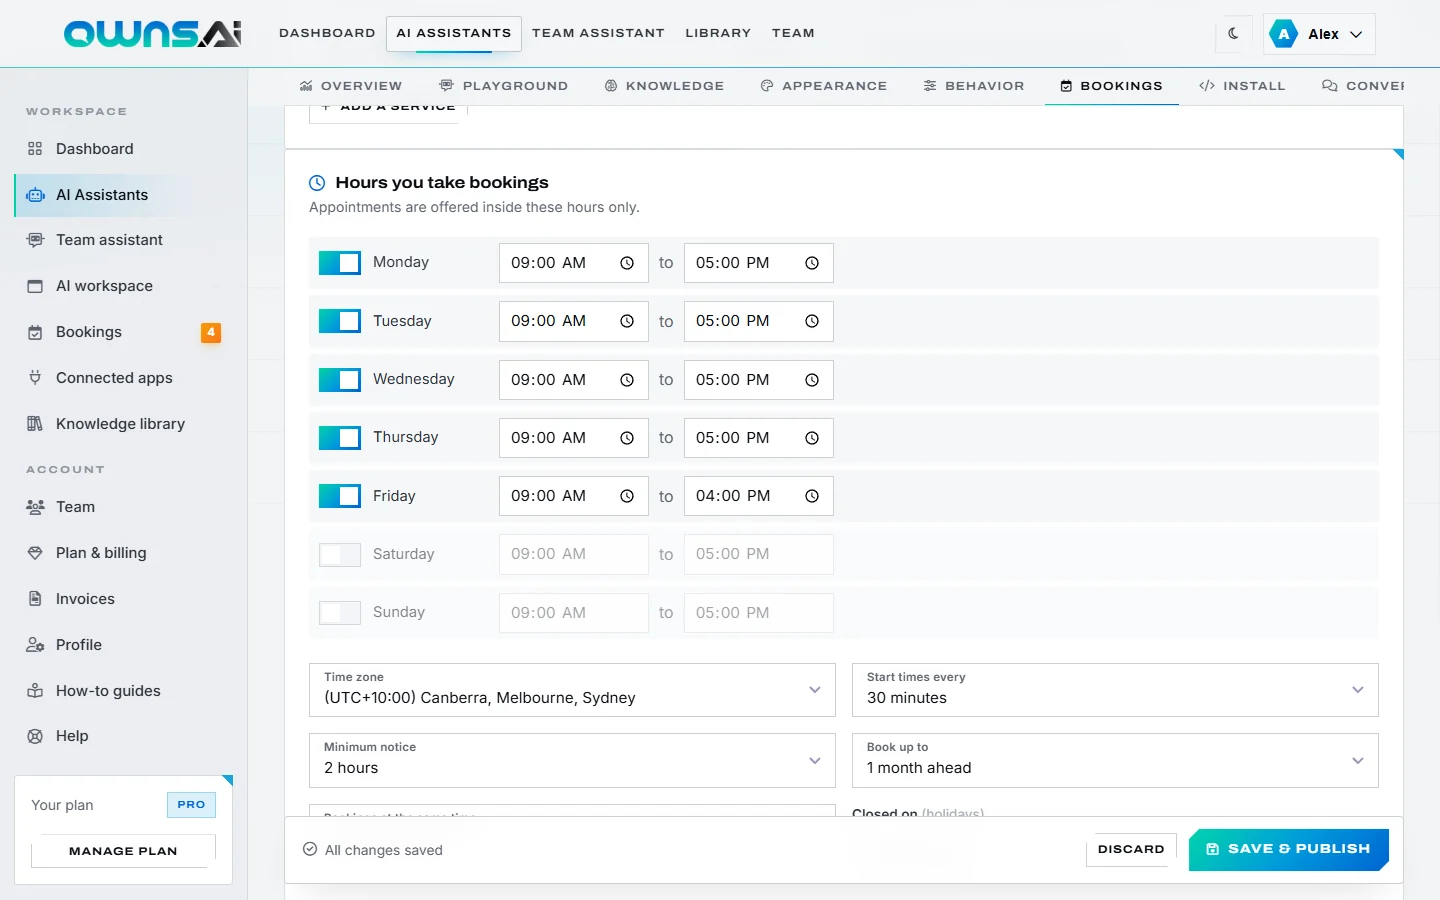This screenshot has height=900, width=1440.
Task: Switch off Thursday bookings
Action: click(340, 438)
